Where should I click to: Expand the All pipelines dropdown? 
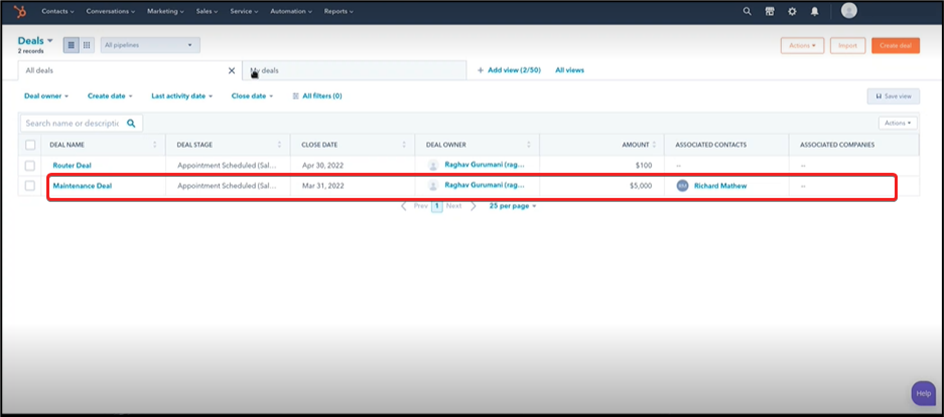pyautogui.click(x=150, y=45)
